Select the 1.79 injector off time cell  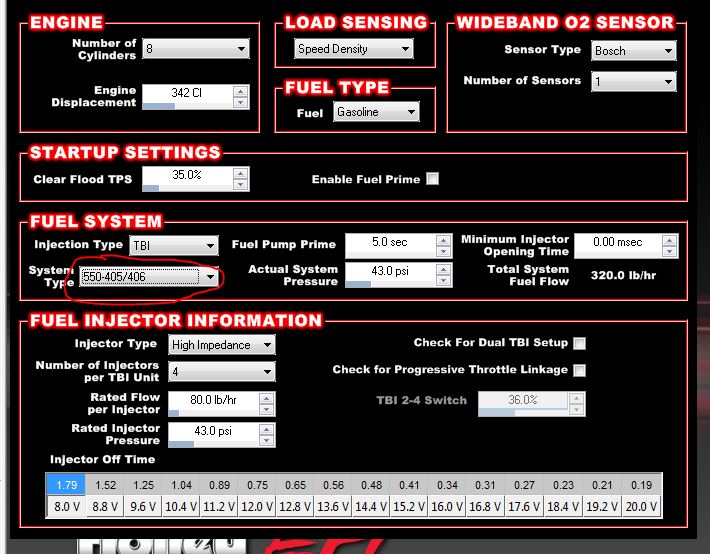64,484
